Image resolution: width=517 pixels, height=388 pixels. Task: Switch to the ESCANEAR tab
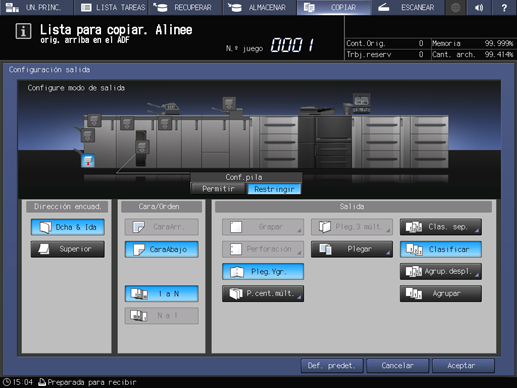pyautogui.click(x=408, y=7)
